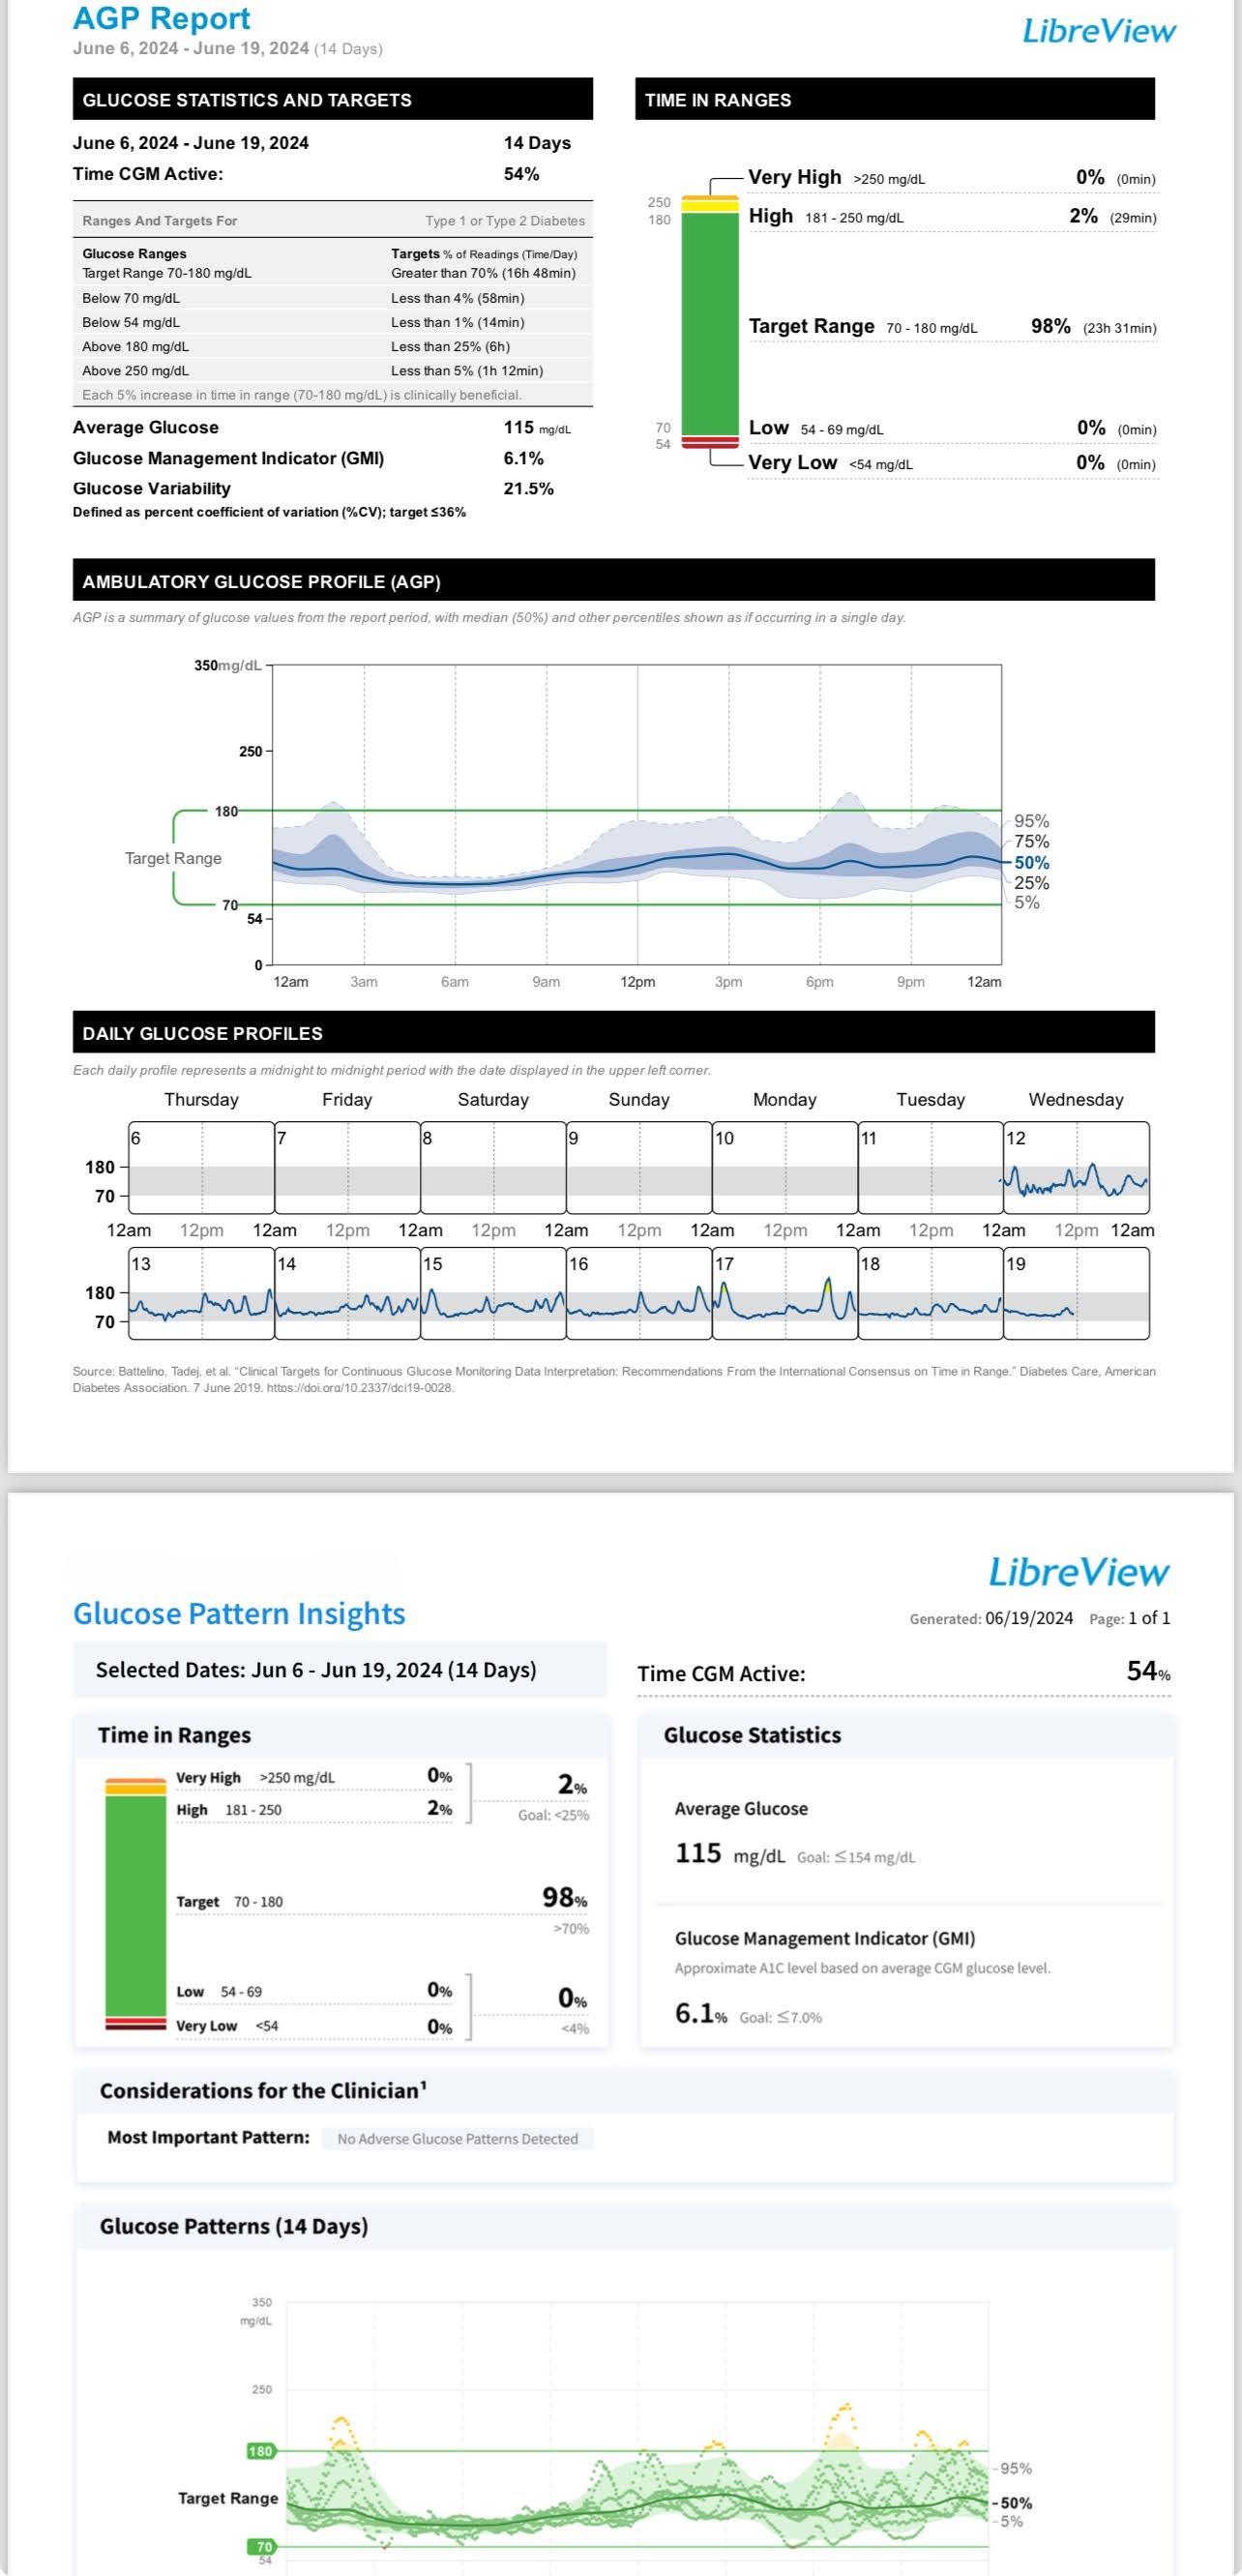
Task: Select the "Glucose Pattern Insights" title
Action: point(239,1614)
